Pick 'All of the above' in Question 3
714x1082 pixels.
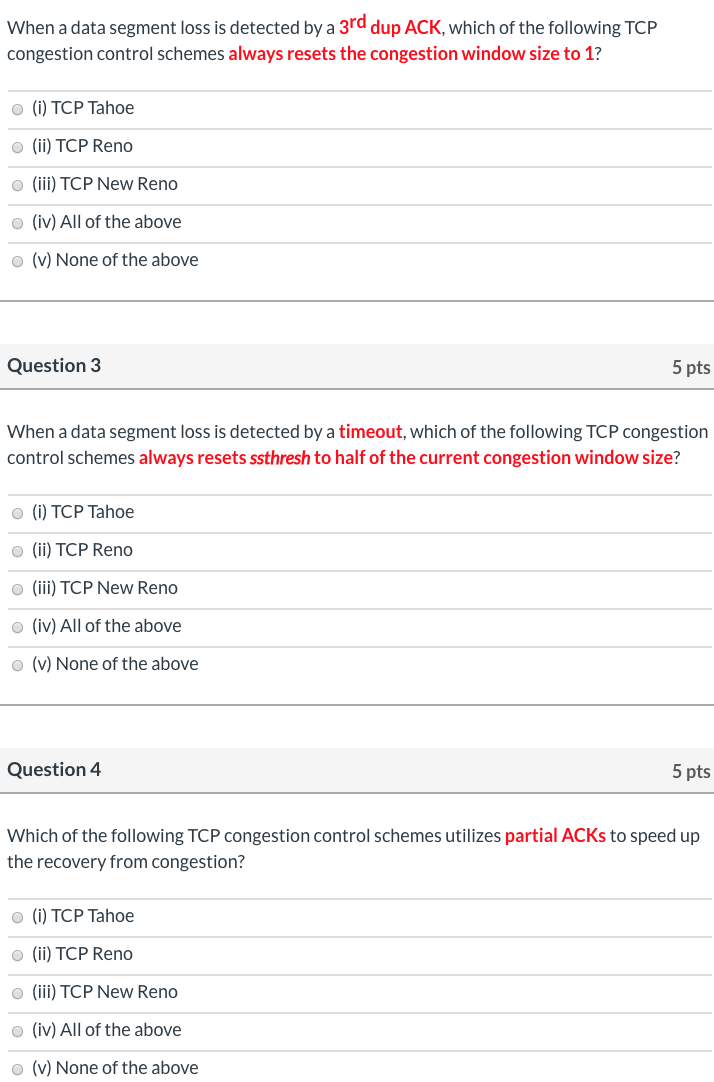pyautogui.click(x=17, y=627)
